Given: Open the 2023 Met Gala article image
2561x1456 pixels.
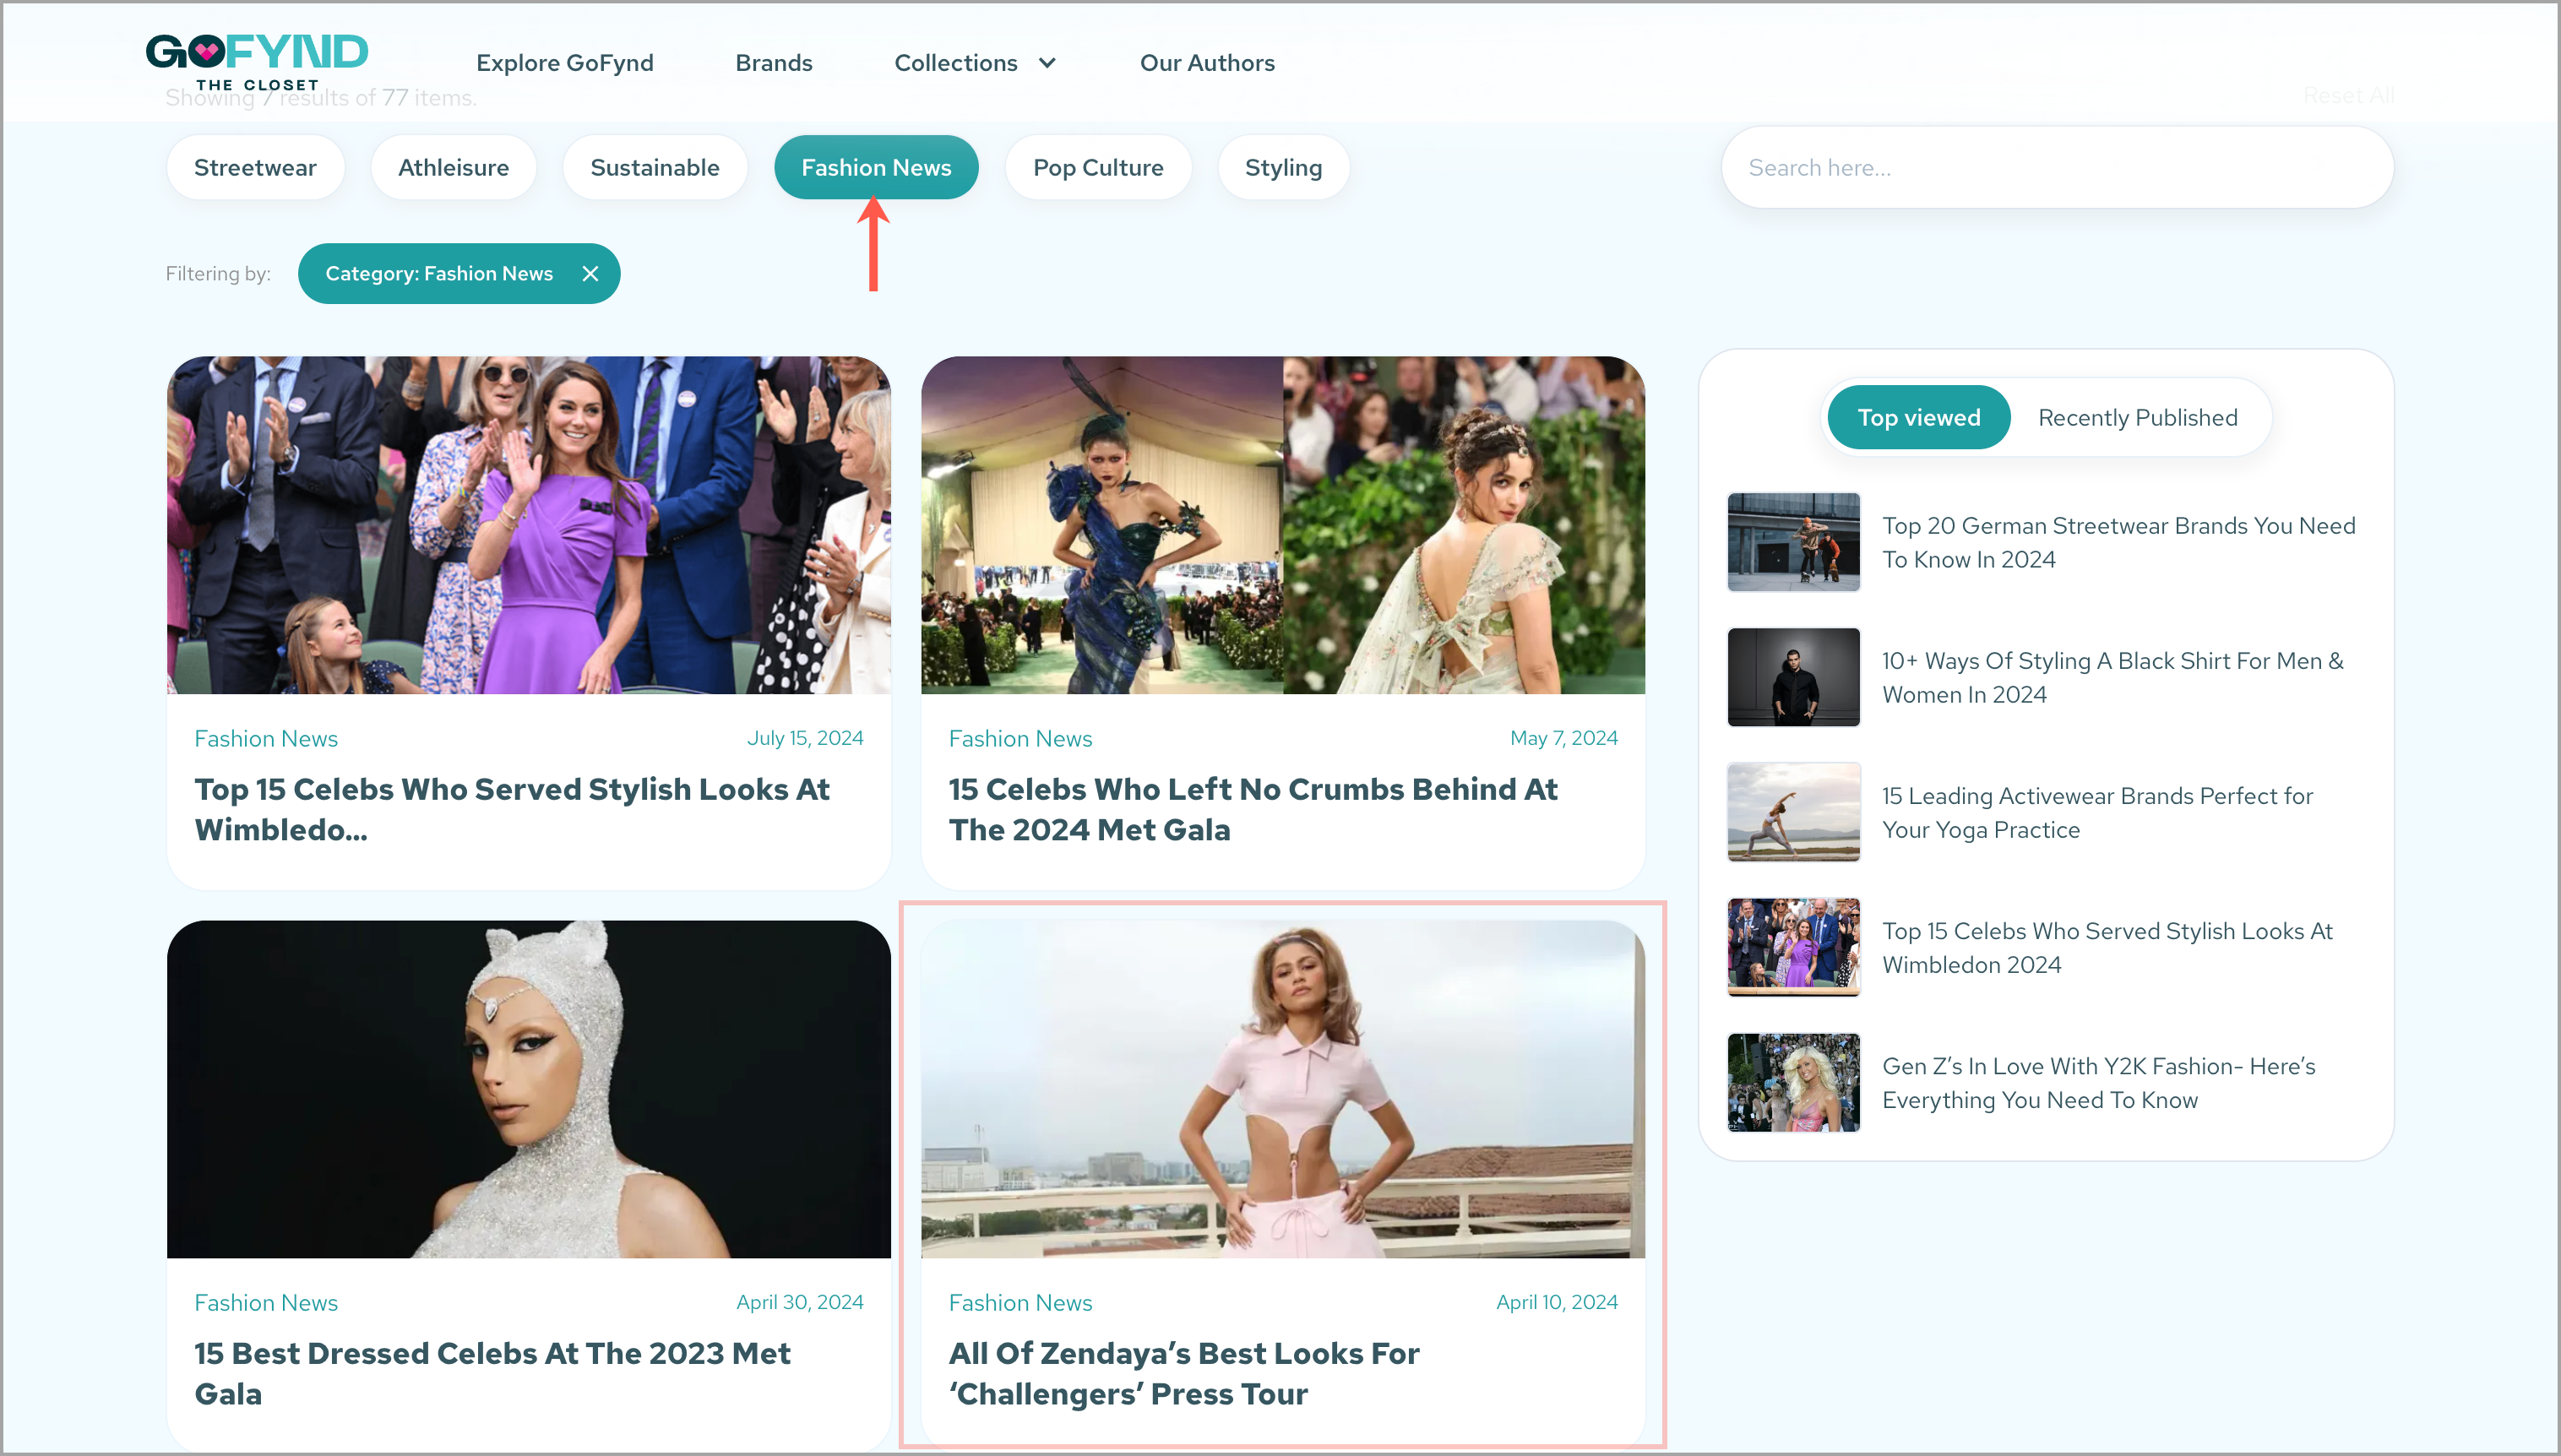Looking at the screenshot, I should (528, 1088).
